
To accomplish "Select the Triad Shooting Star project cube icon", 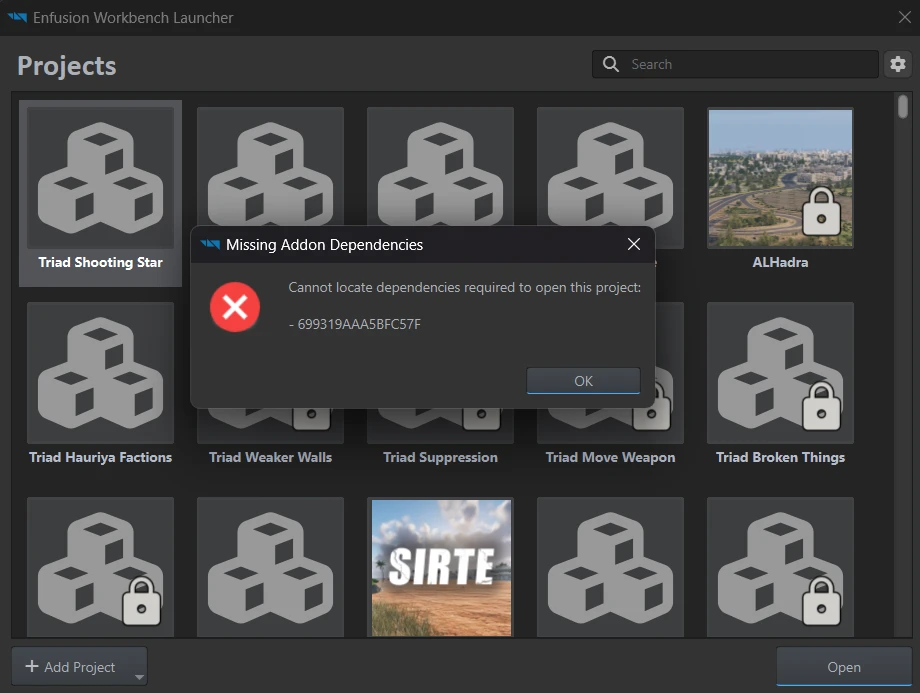I will pyautogui.click(x=100, y=178).
